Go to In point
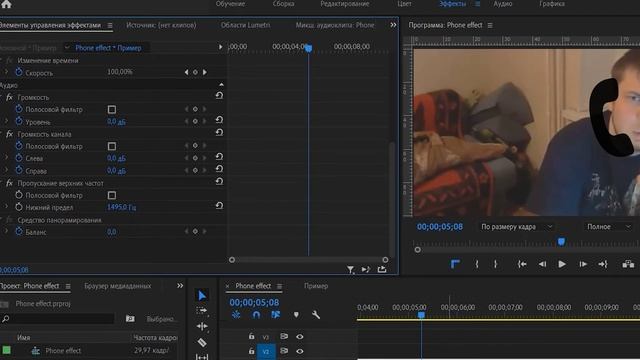The width and height of the screenshot is (640, 360). point(522,264)
